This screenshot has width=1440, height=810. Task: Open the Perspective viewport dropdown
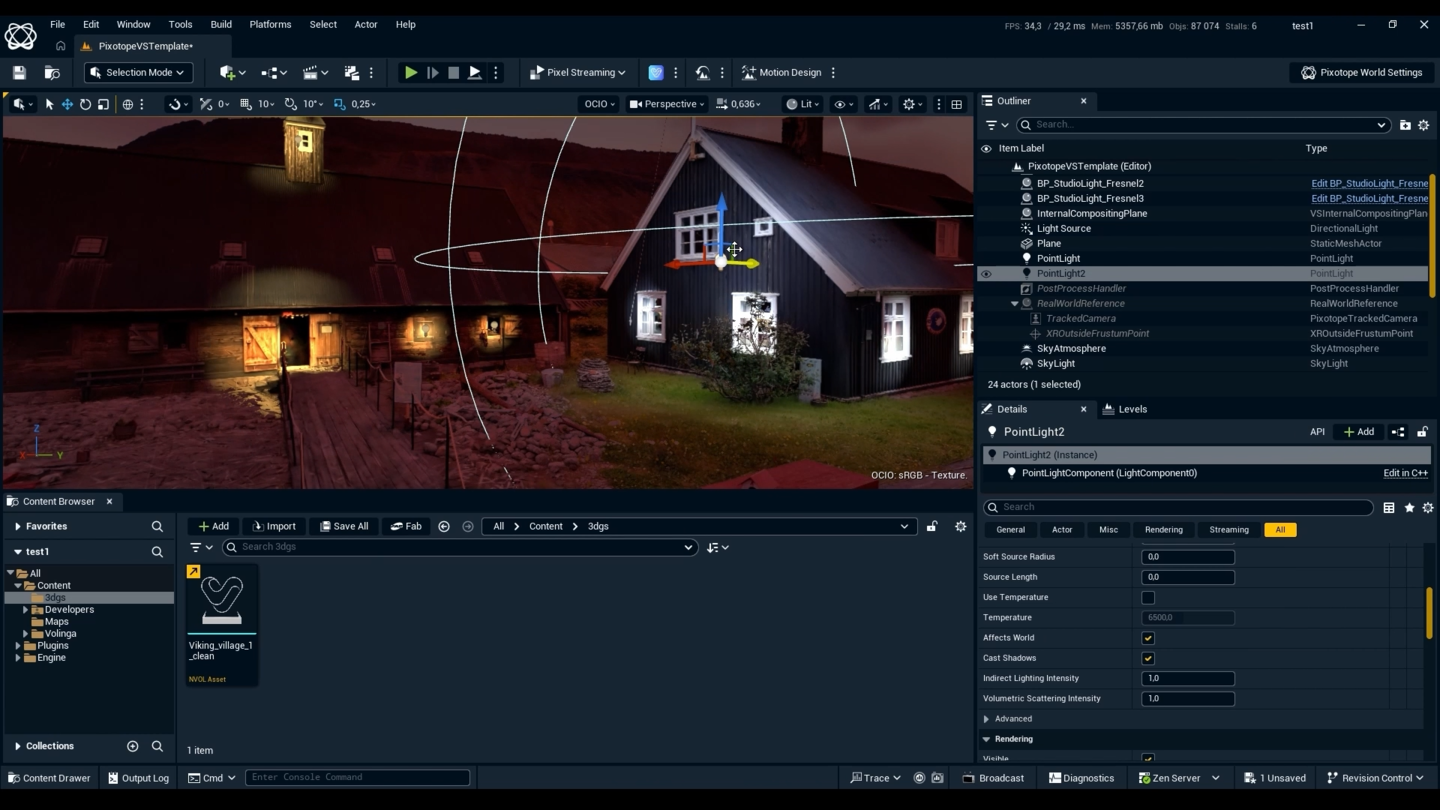coord(666,104)
